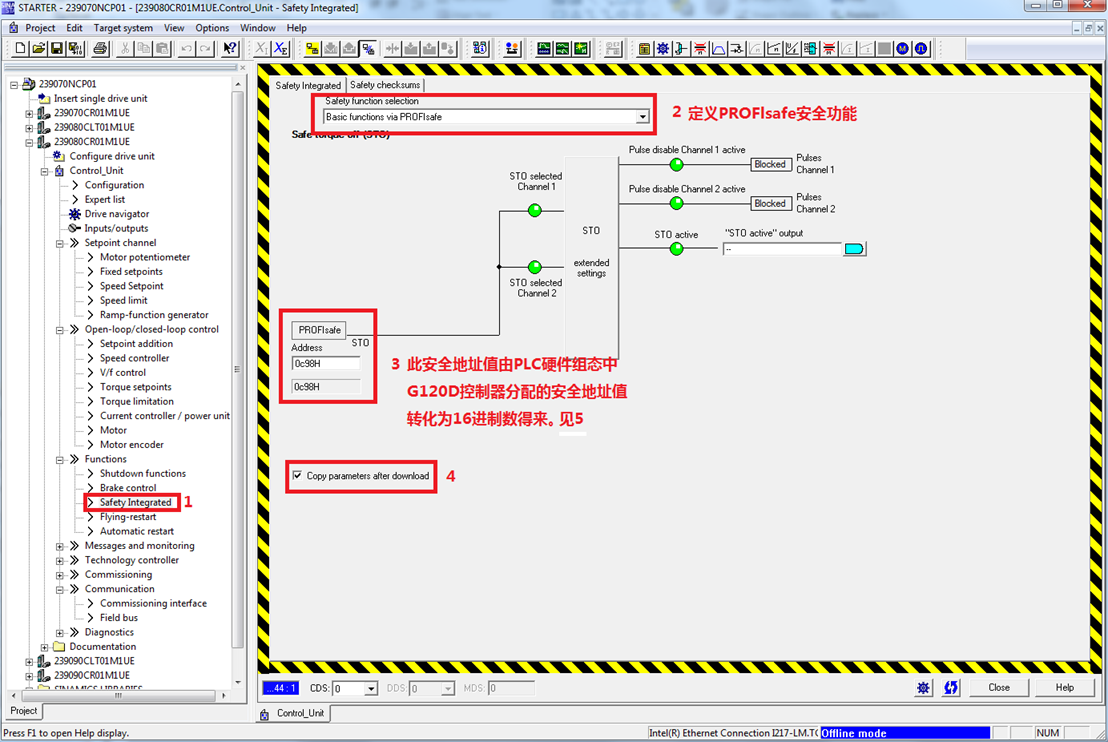Click the Open project folder icon

point(38,48)
